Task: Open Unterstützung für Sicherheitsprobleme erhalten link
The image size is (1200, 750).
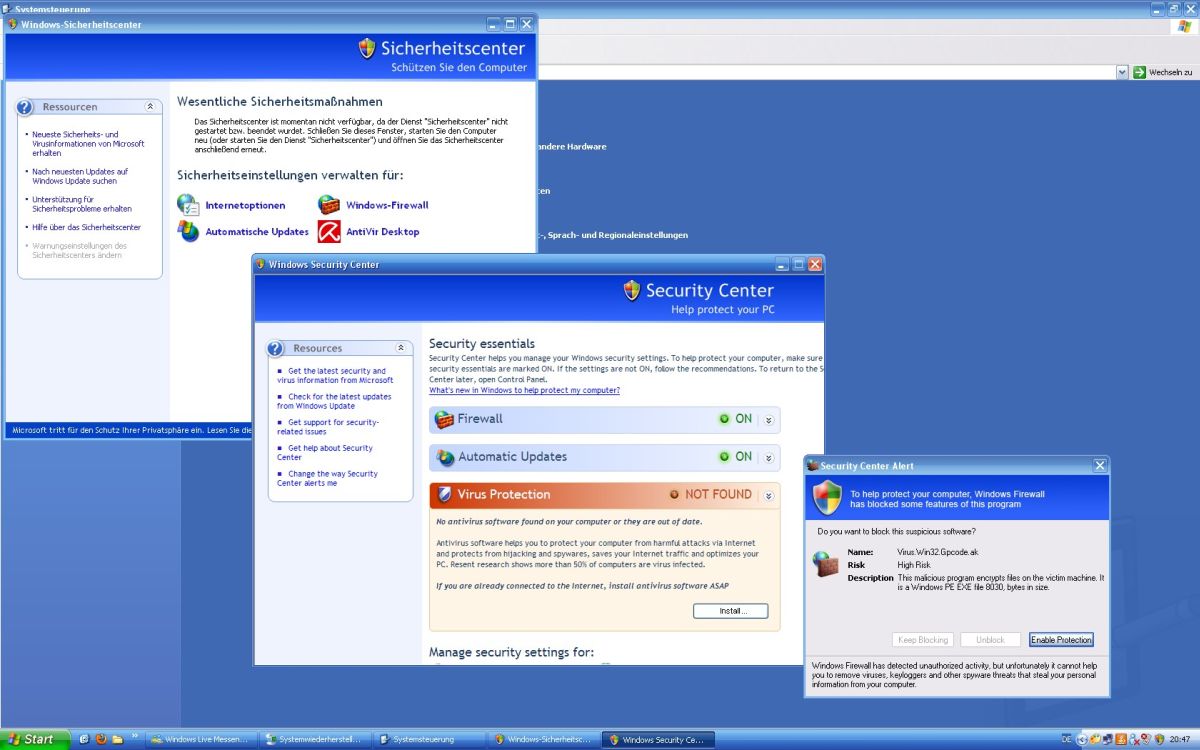Action: pyautogui.click(x=82, y=204)
